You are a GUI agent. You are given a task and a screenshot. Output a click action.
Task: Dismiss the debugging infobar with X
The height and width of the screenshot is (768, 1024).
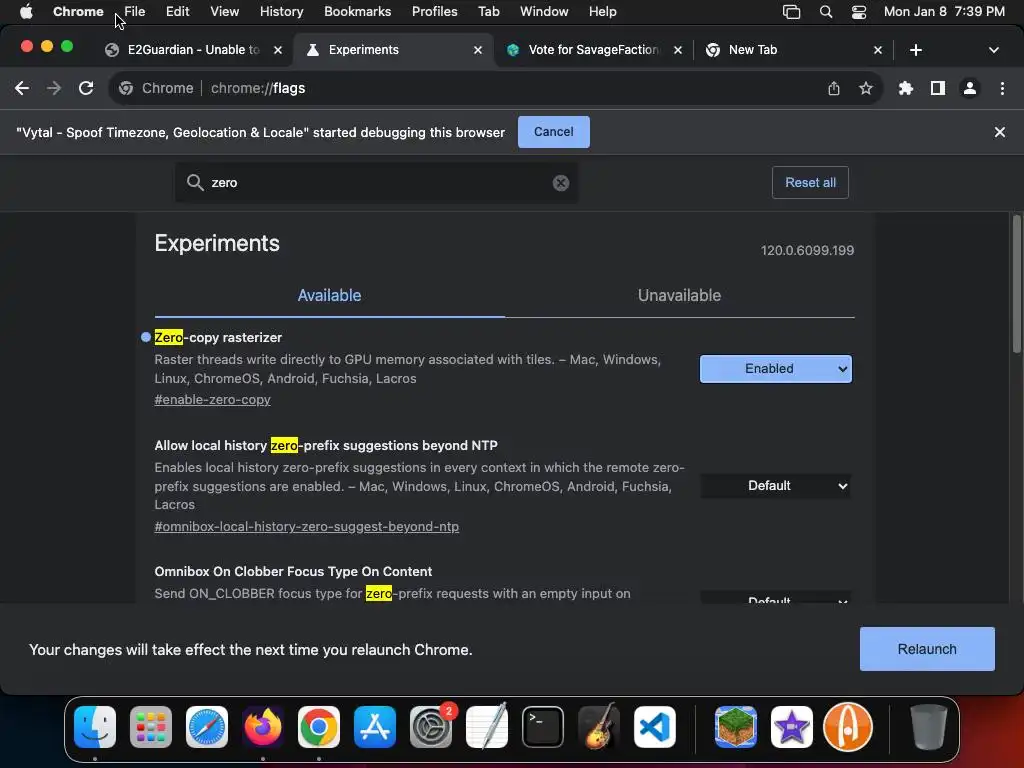click(999, 132)
